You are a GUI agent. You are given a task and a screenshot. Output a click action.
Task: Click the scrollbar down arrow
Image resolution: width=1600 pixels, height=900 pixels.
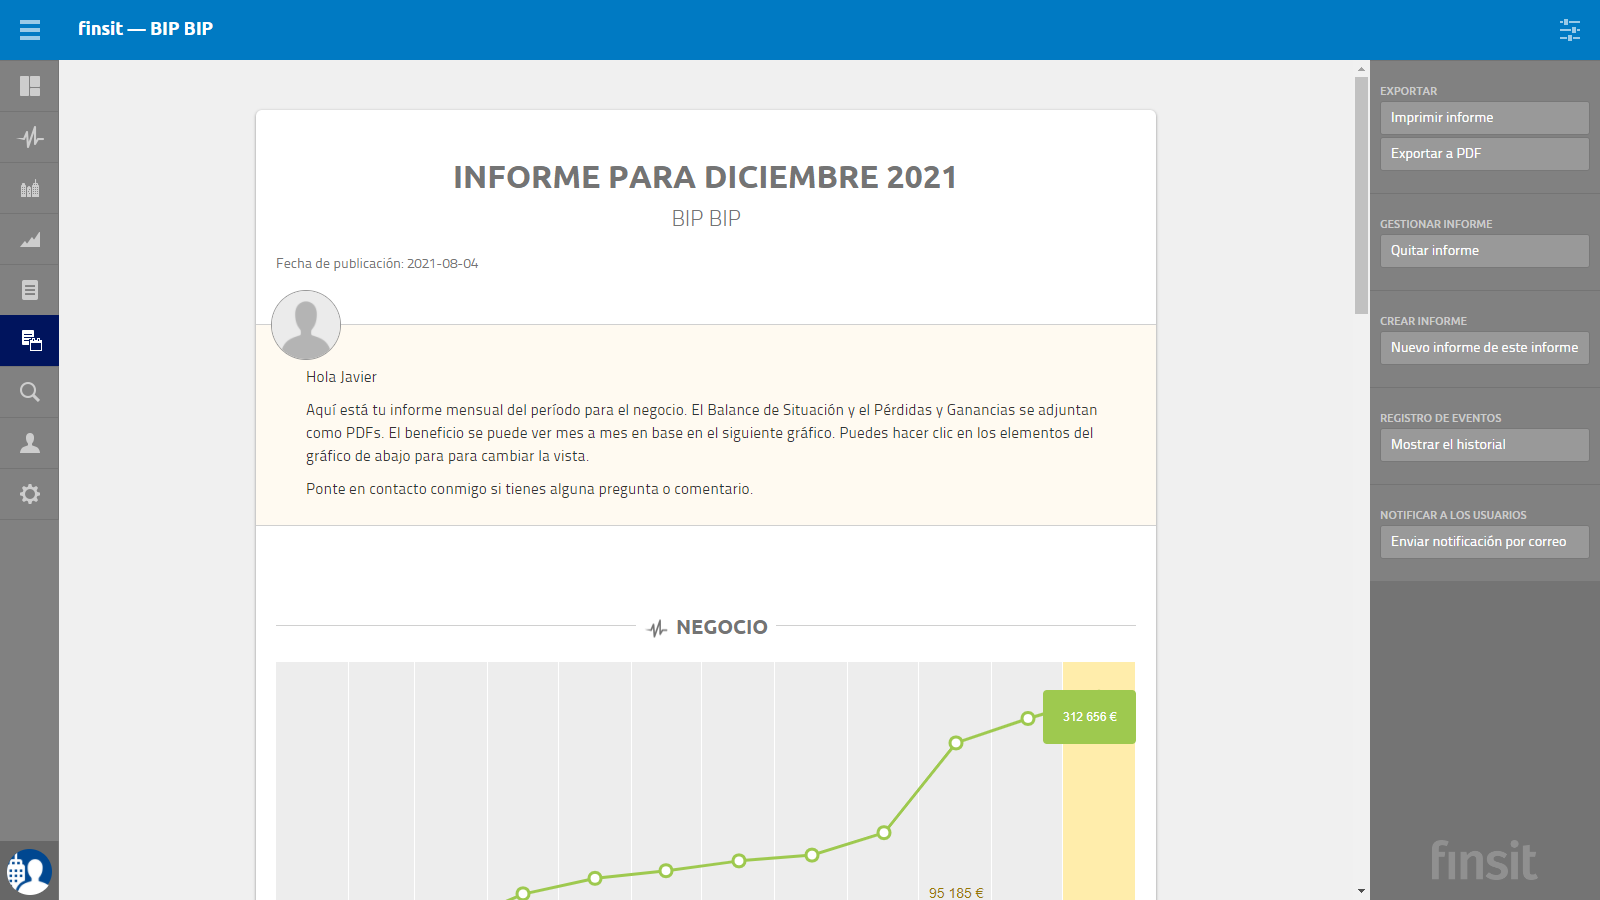[x=1361, y=891]
